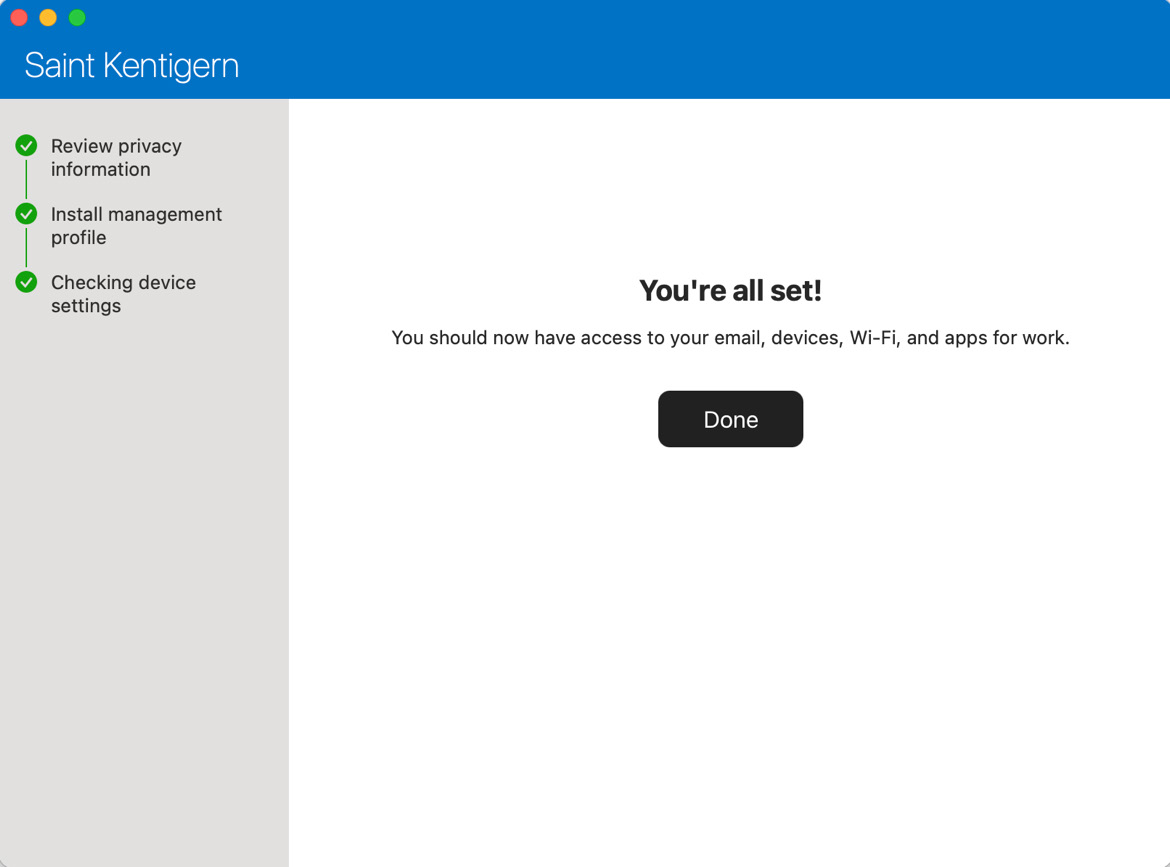Click the Done button

[x=730, y=419]
